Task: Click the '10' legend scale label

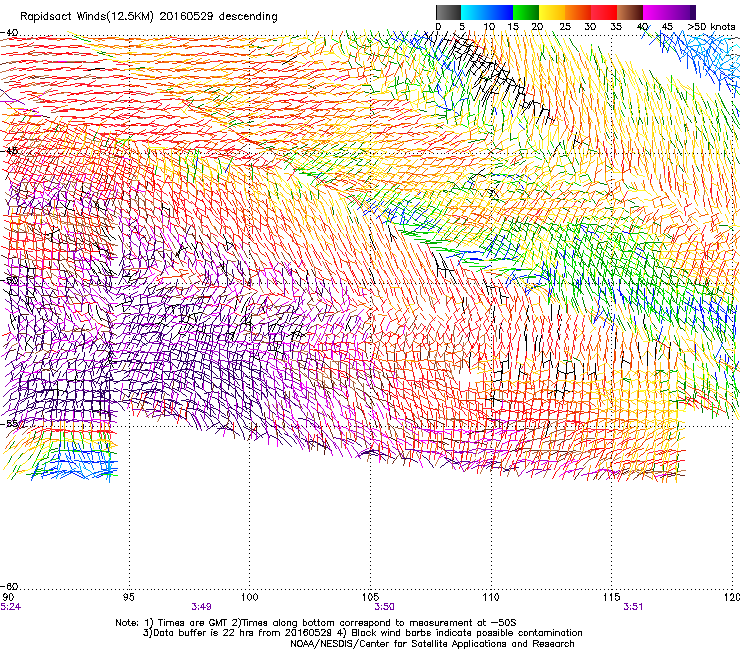Action: (489, 27)
